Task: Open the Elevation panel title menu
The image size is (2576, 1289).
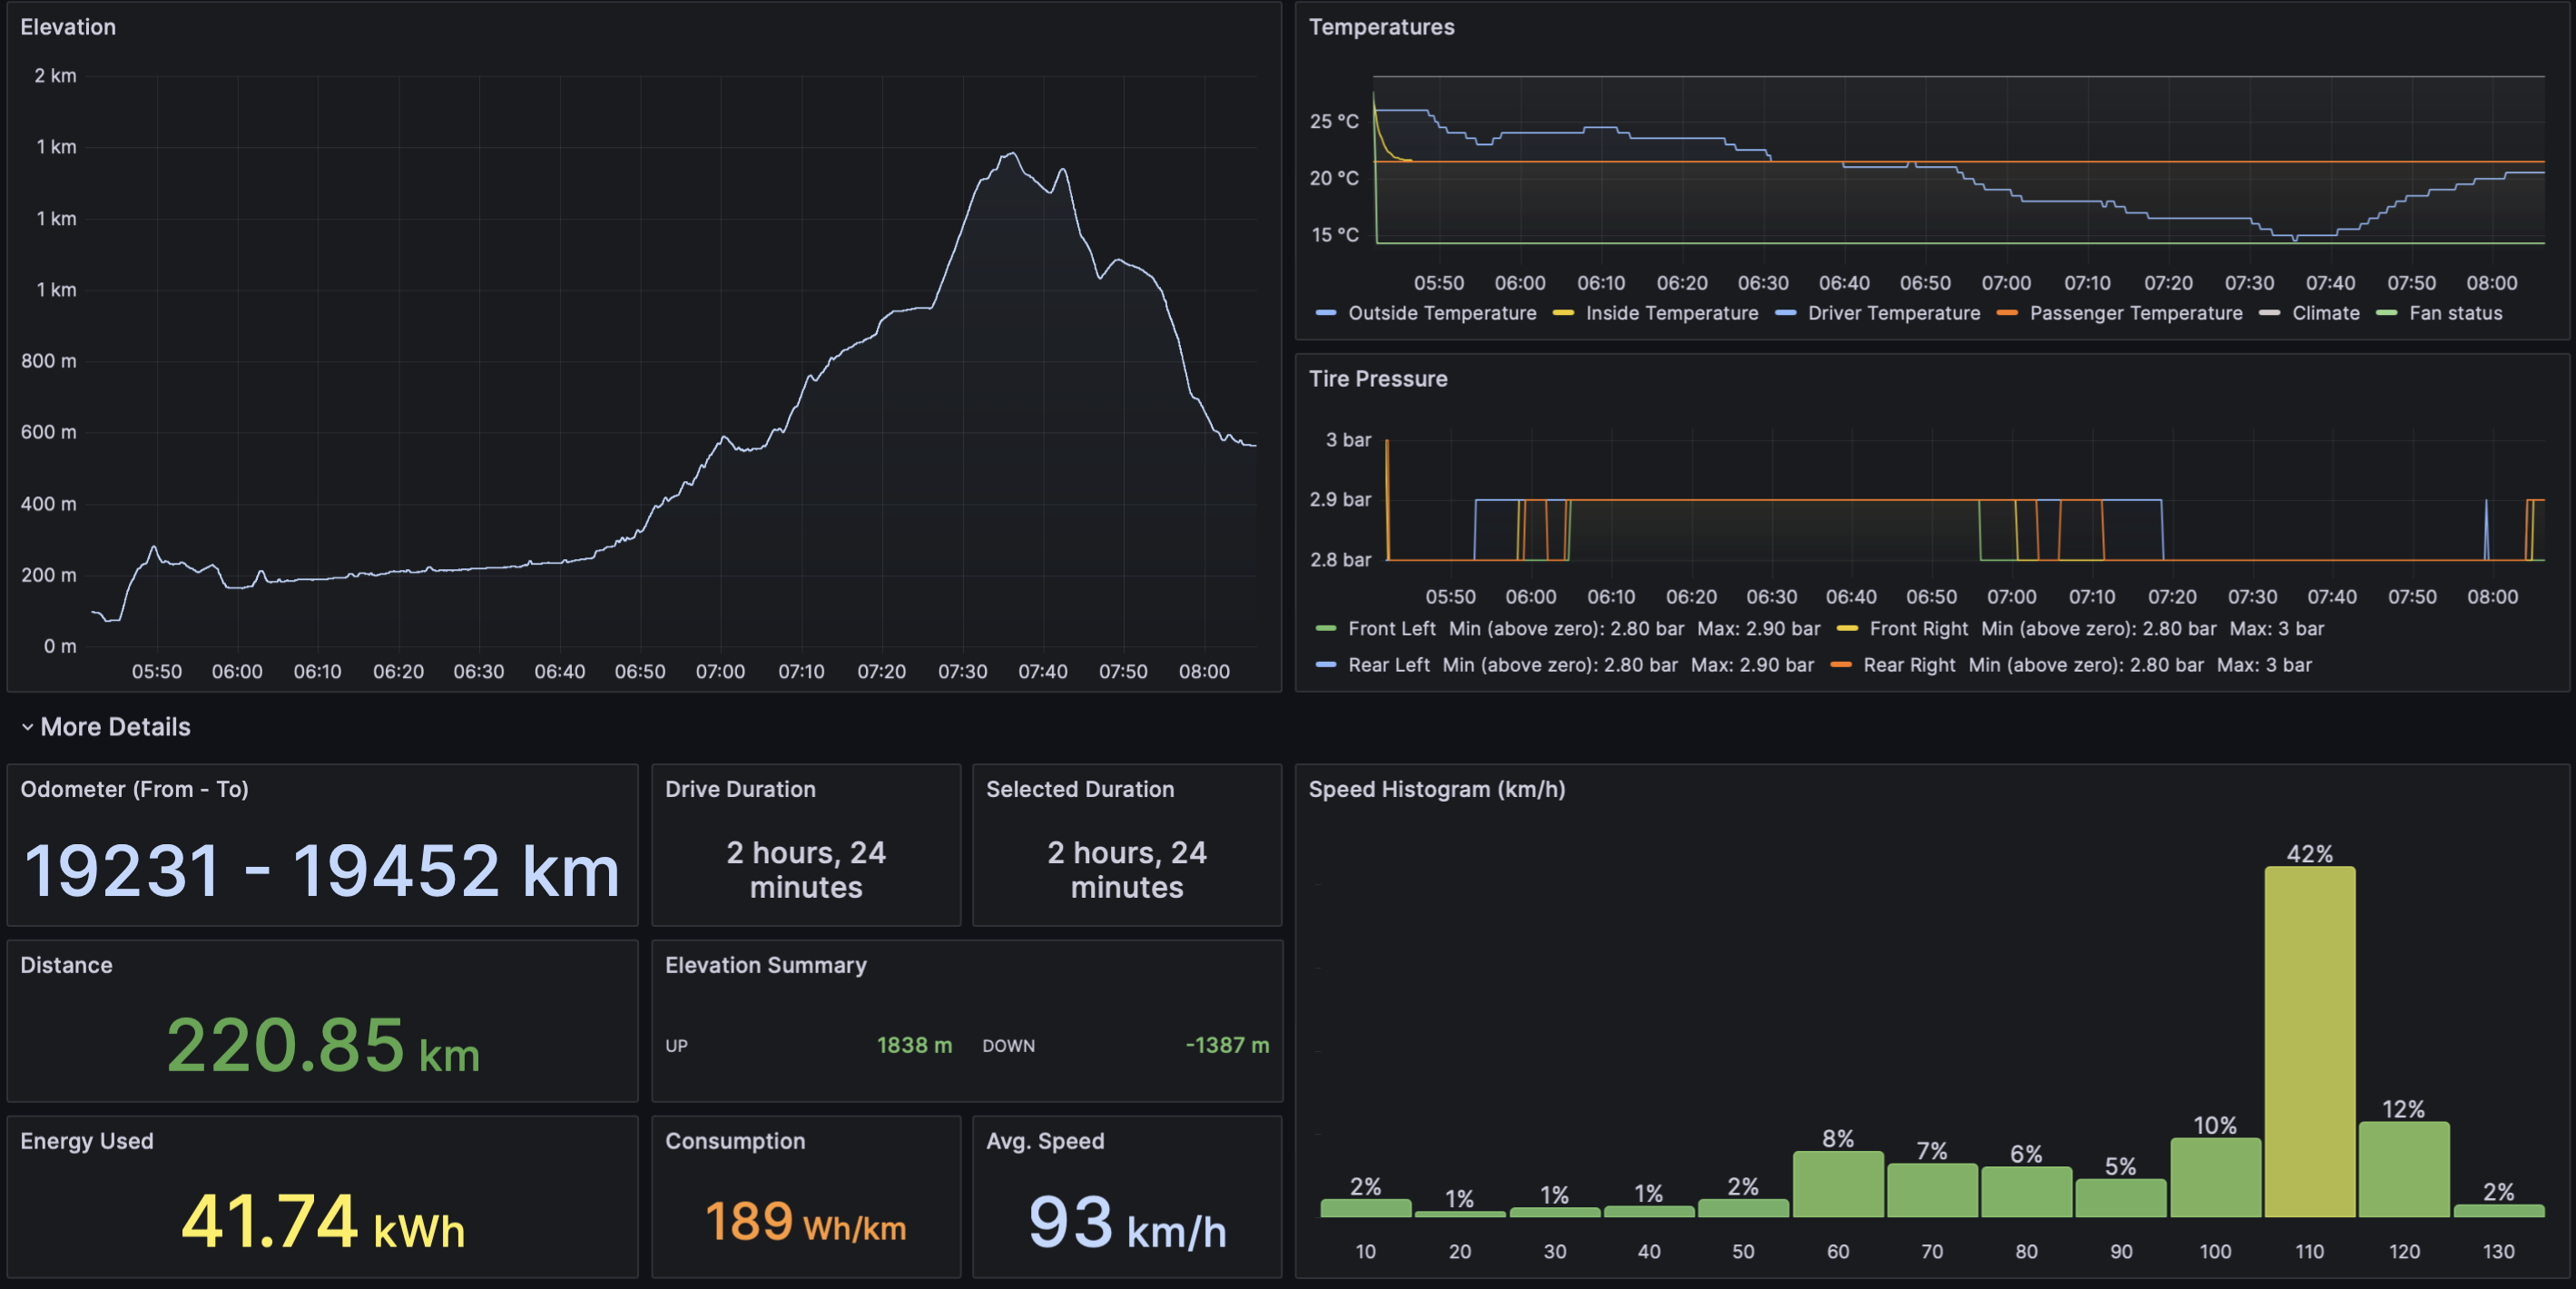Action: 68,27
